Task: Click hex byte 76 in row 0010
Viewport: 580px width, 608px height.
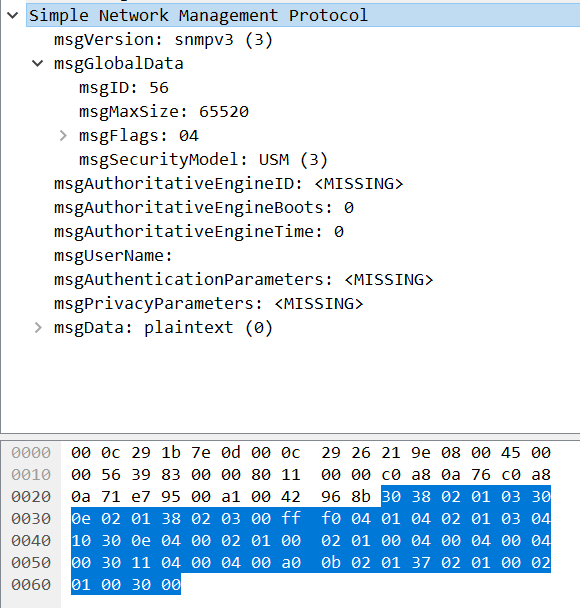Action: [481, 475]
